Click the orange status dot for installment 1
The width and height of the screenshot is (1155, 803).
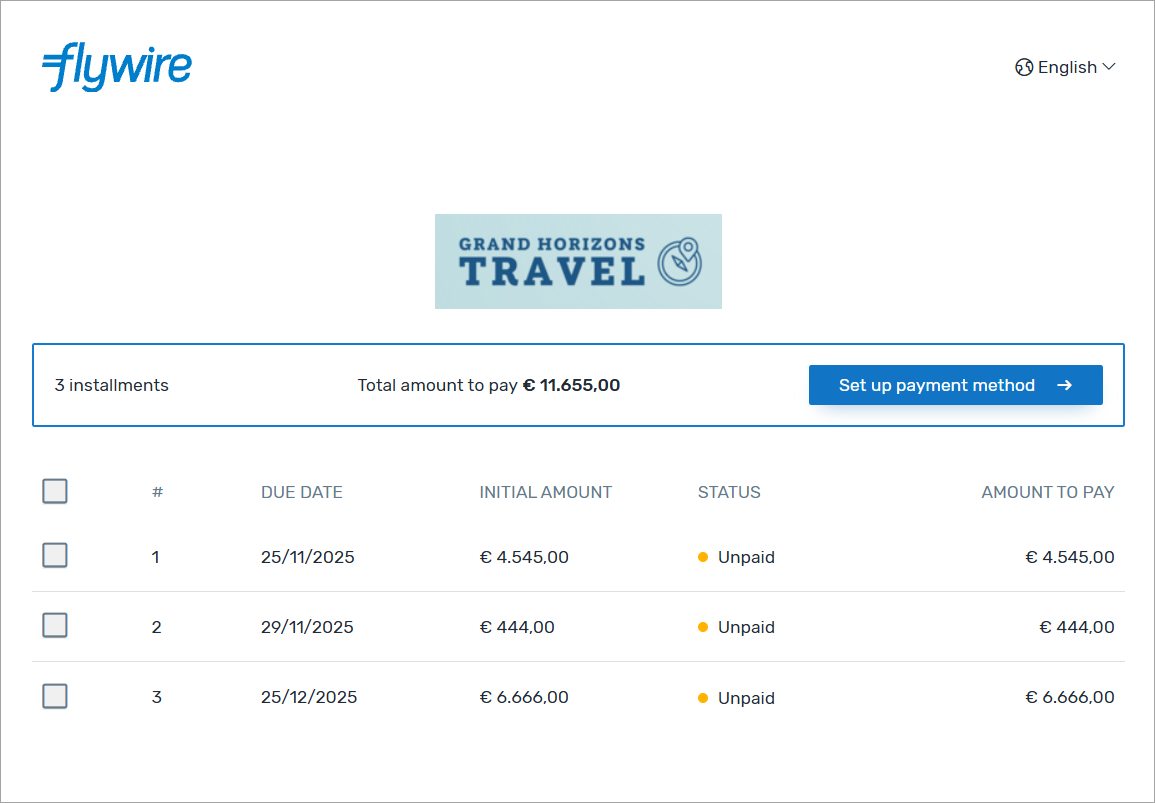(x=703, y=557)
